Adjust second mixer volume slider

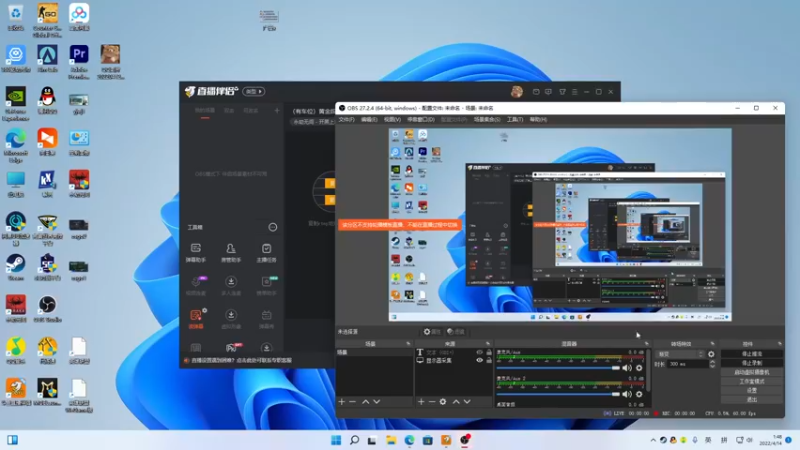pyautogui.click(x=558, y=394)
